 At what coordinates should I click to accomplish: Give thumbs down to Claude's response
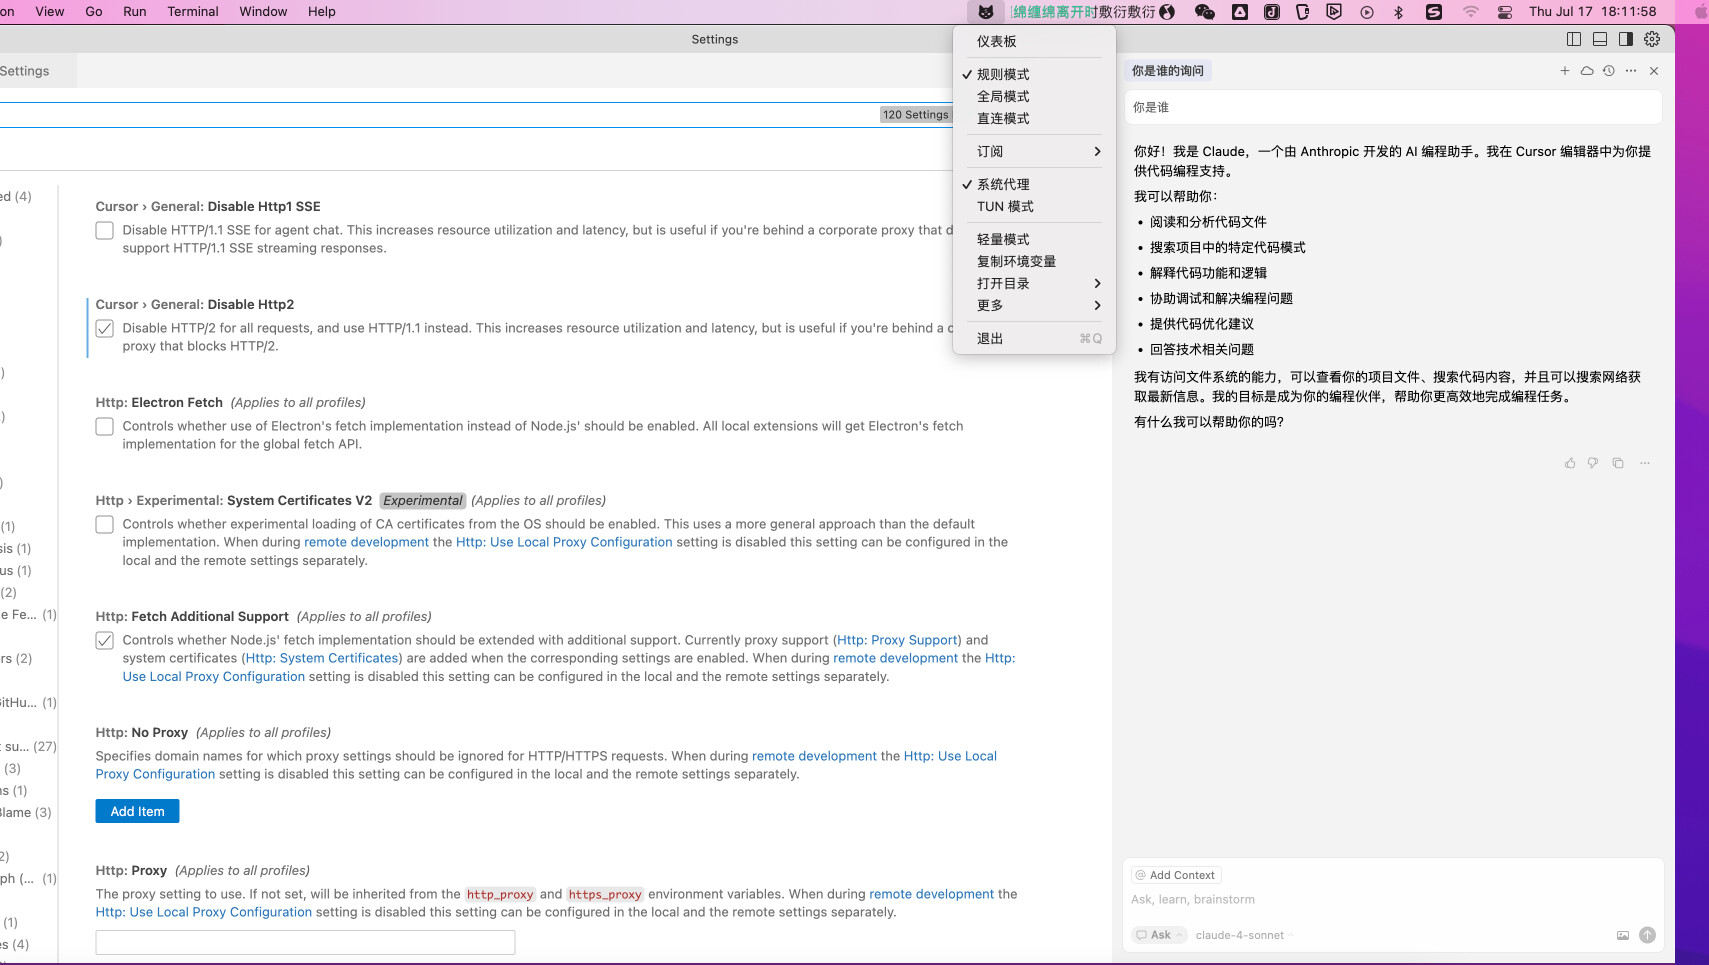pyautogui.click(x=1593, y=463)
